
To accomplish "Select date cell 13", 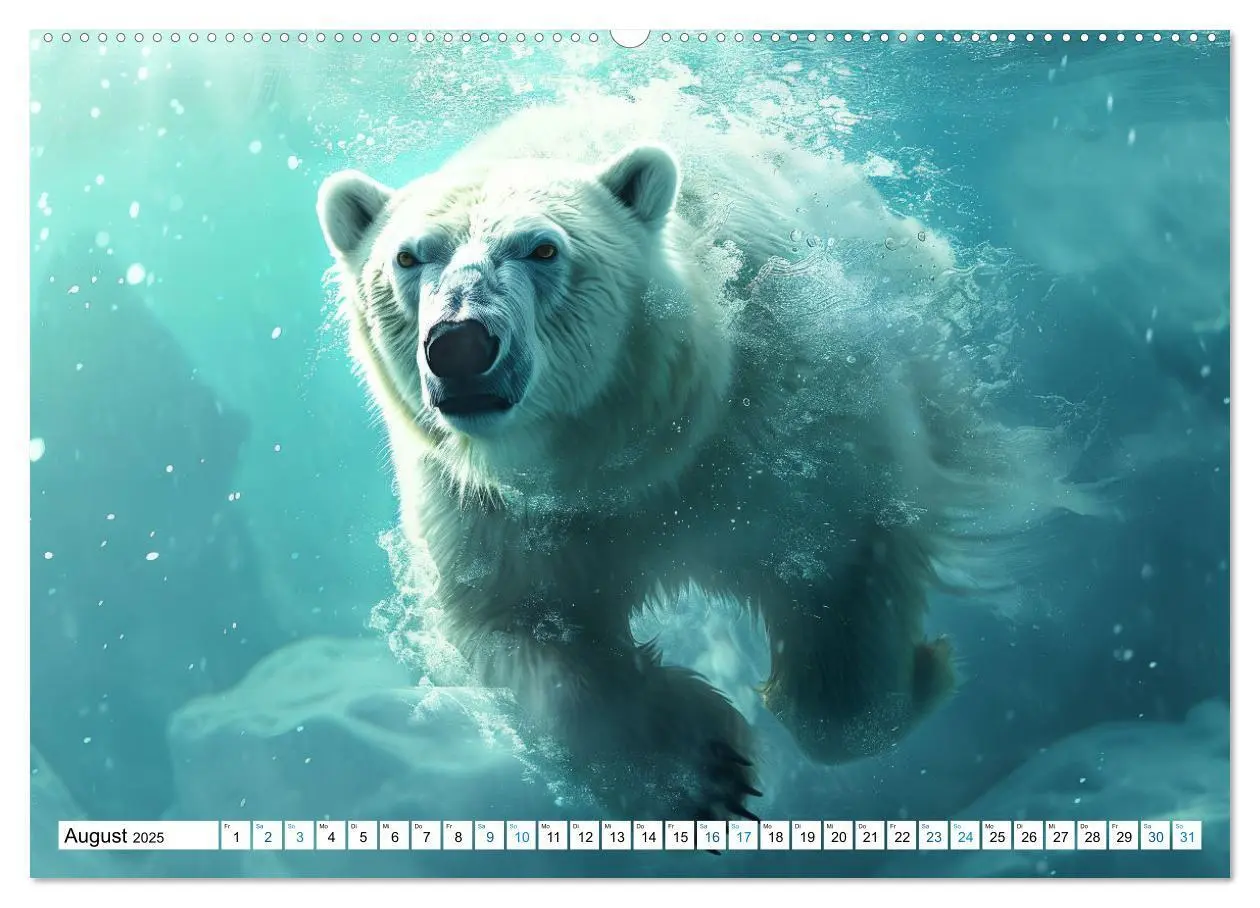I will click(x=616, y=836).
